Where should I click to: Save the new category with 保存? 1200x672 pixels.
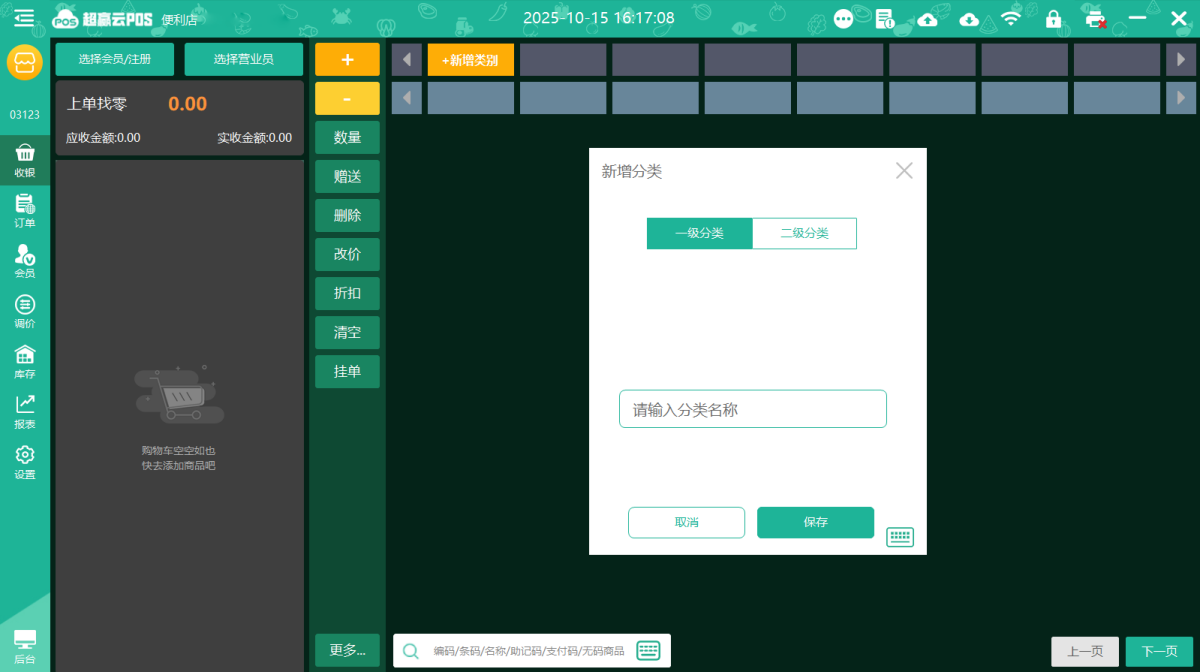point(815,522)
